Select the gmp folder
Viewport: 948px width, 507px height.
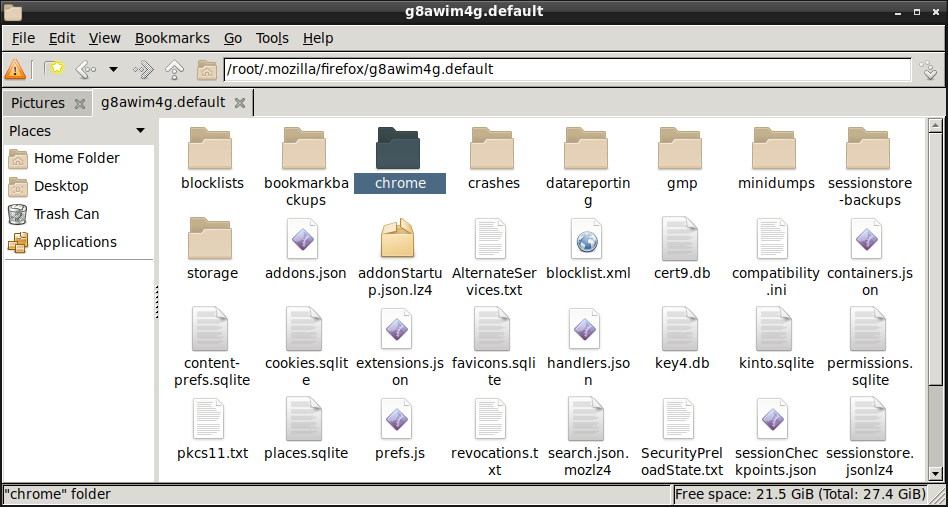[682, 159]
